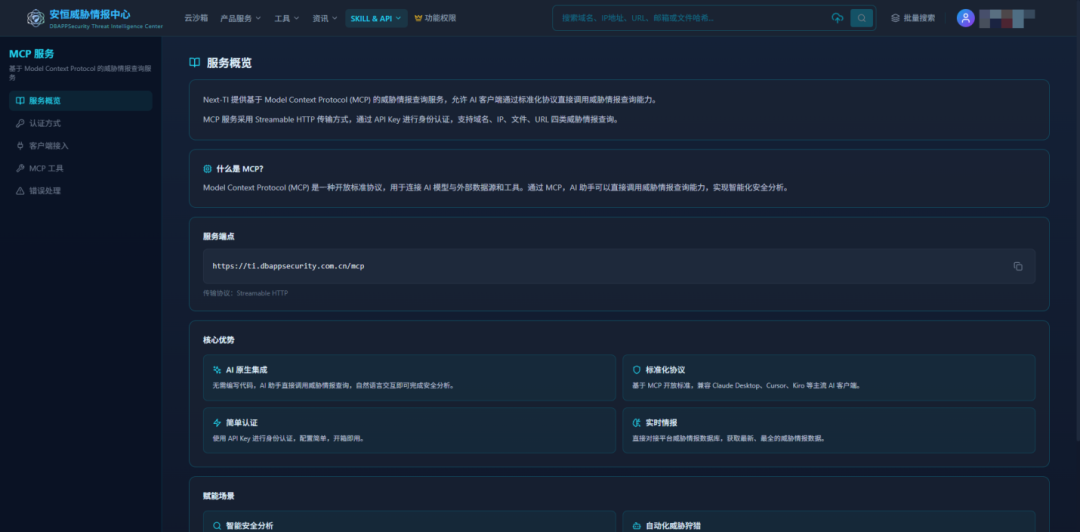1080x532 pixels.
Task: Click the icon beside 实时情报
Action: click(636, 422)
